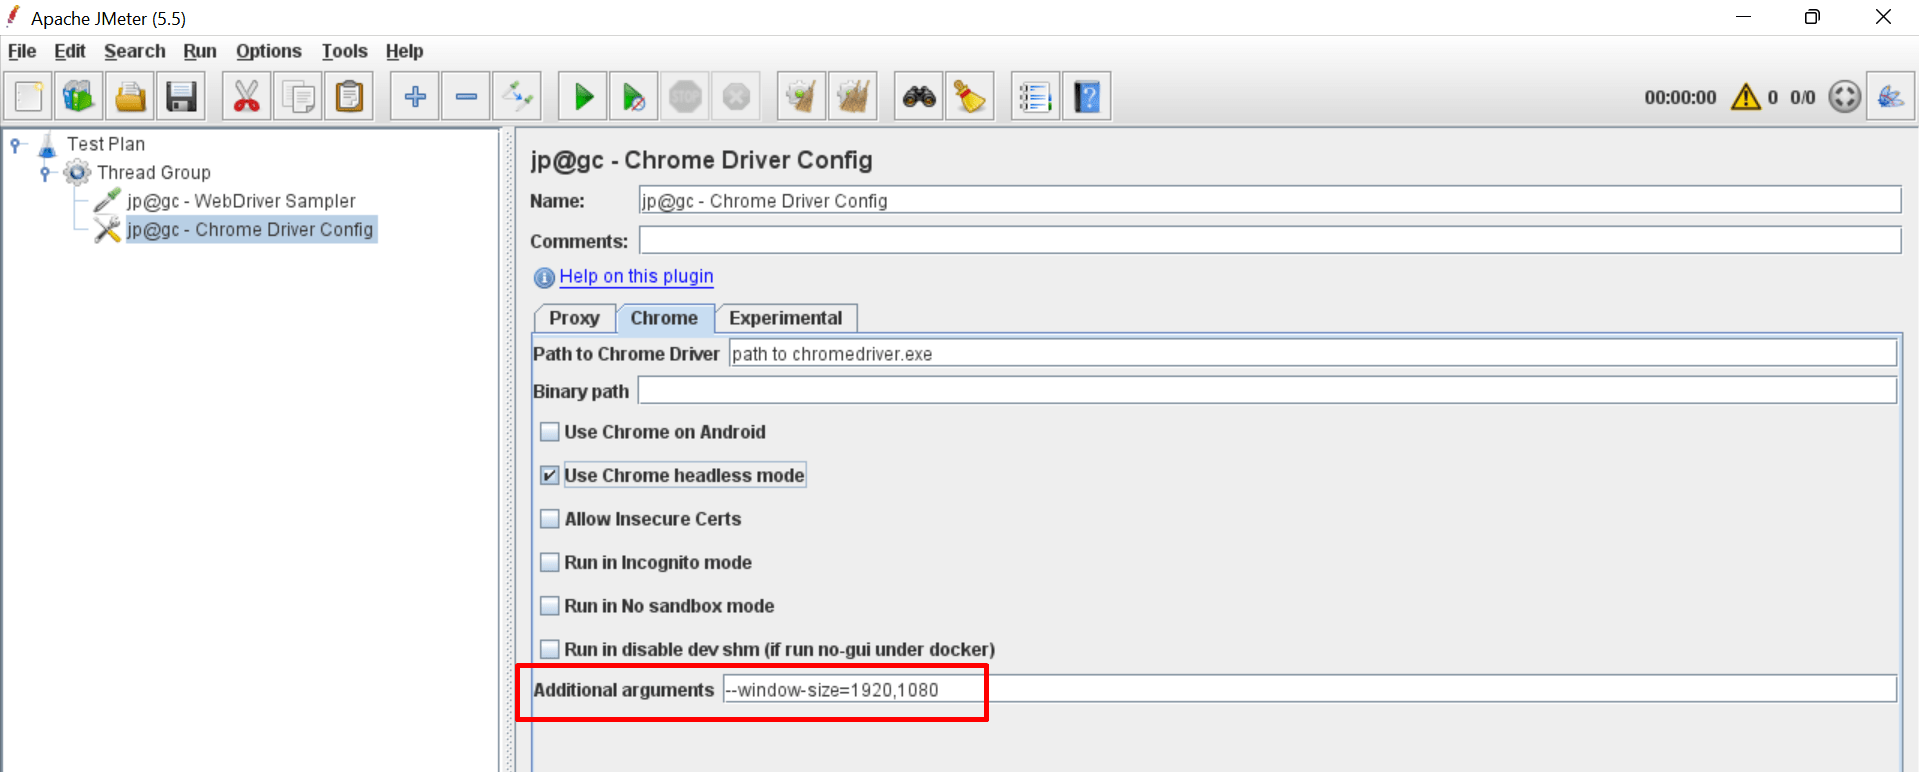Click the Name input field
This screenshot has width=1919, height=772.
tap(1270, 200)
